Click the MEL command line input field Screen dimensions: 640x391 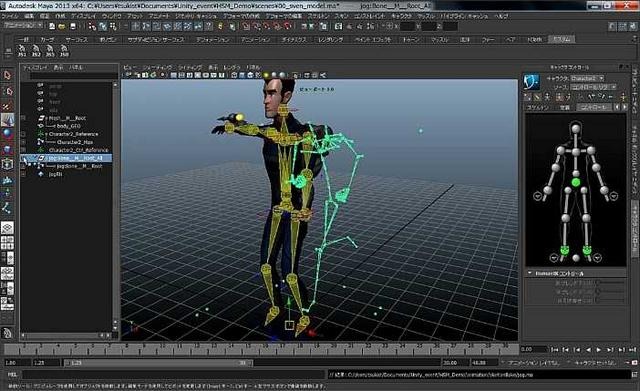tap(173, 374)
